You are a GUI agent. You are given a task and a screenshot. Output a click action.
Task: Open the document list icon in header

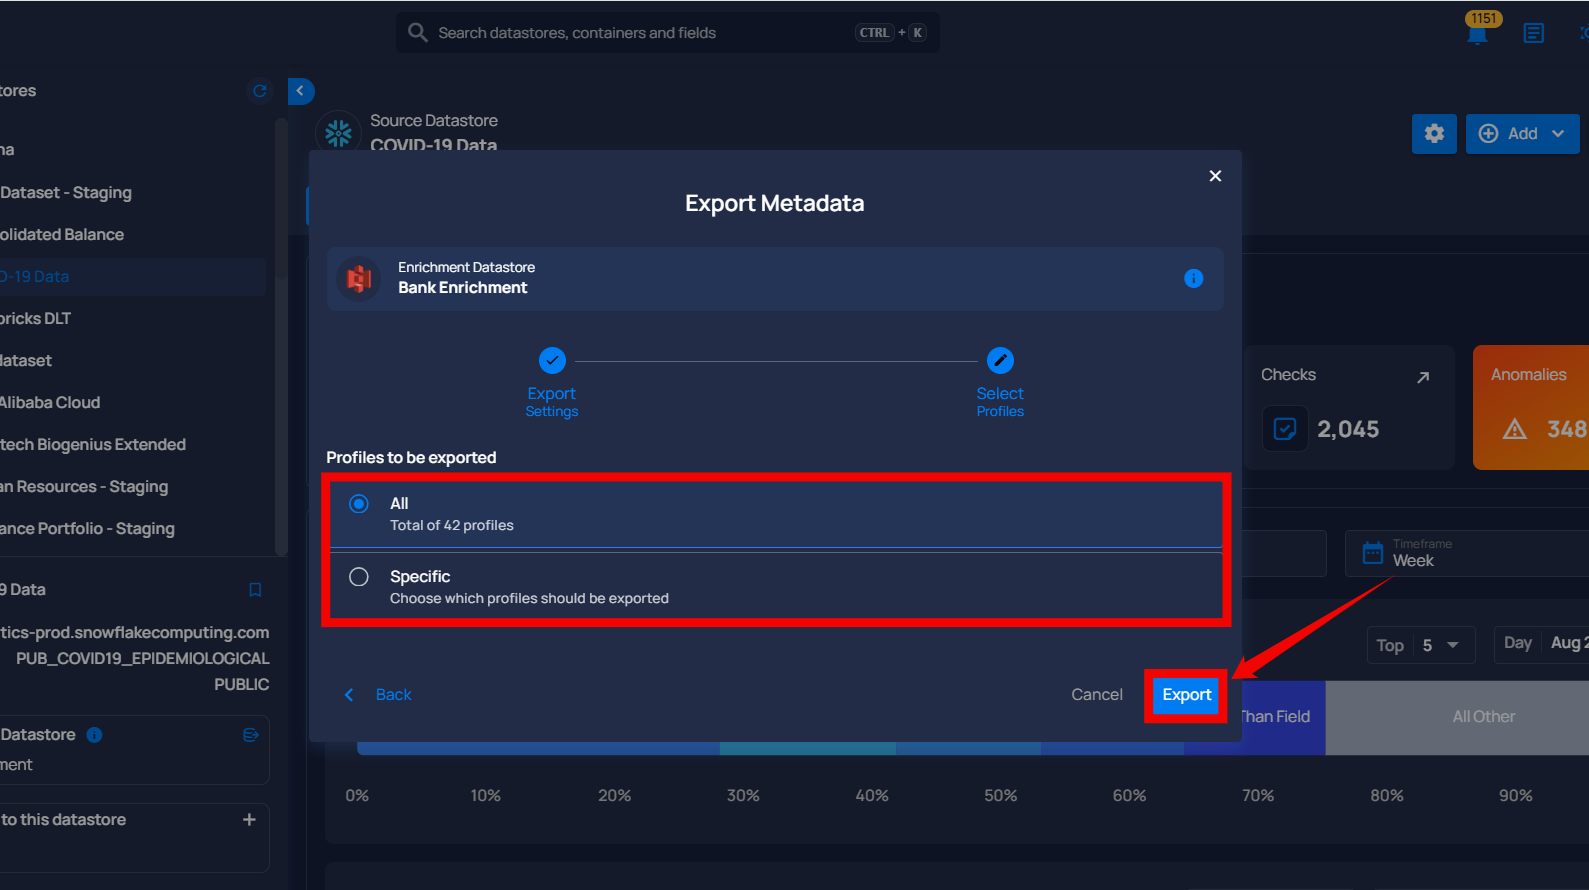pos(1533,34)
